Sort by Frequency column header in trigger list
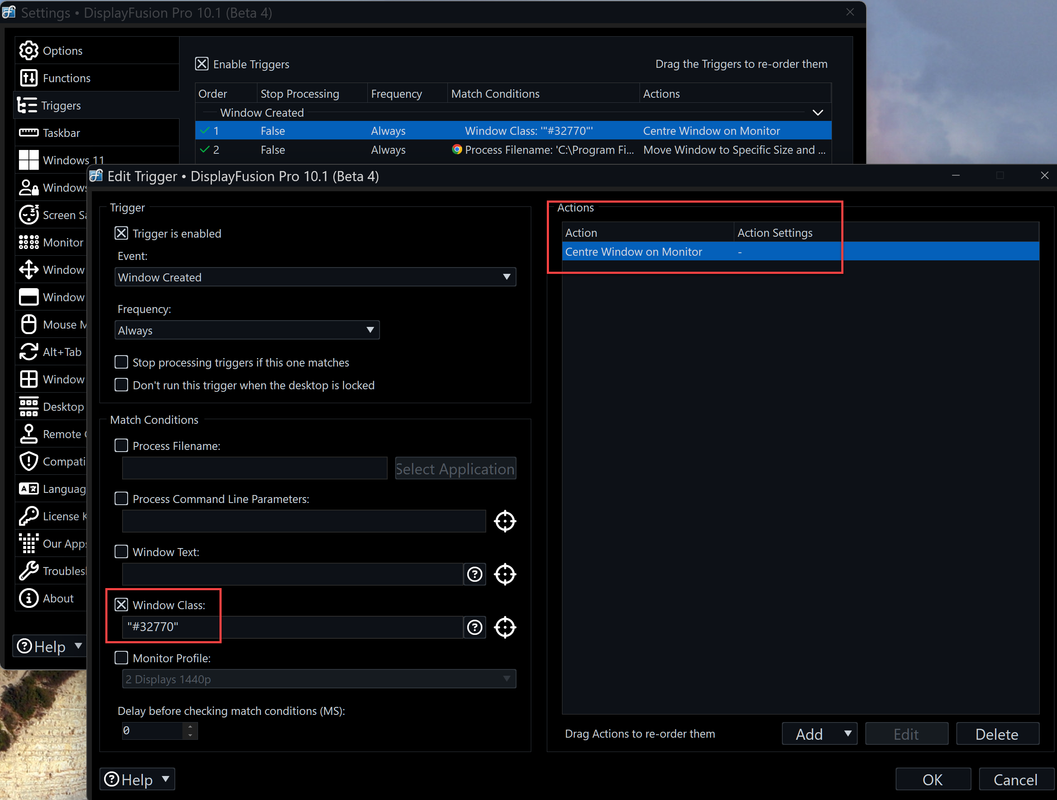Image resolution: width=1057 pixels, height=800 pixels. point(408,94)
